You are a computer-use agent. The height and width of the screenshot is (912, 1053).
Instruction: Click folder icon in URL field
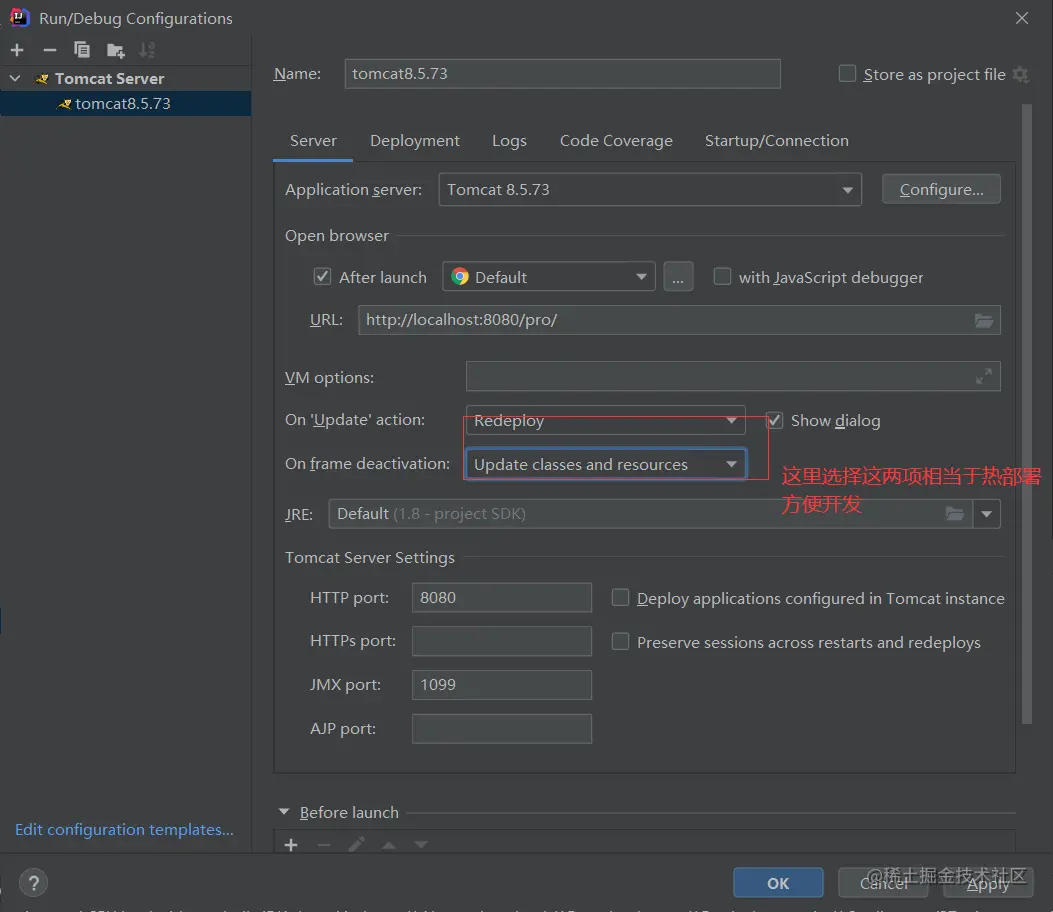[984, 320]
